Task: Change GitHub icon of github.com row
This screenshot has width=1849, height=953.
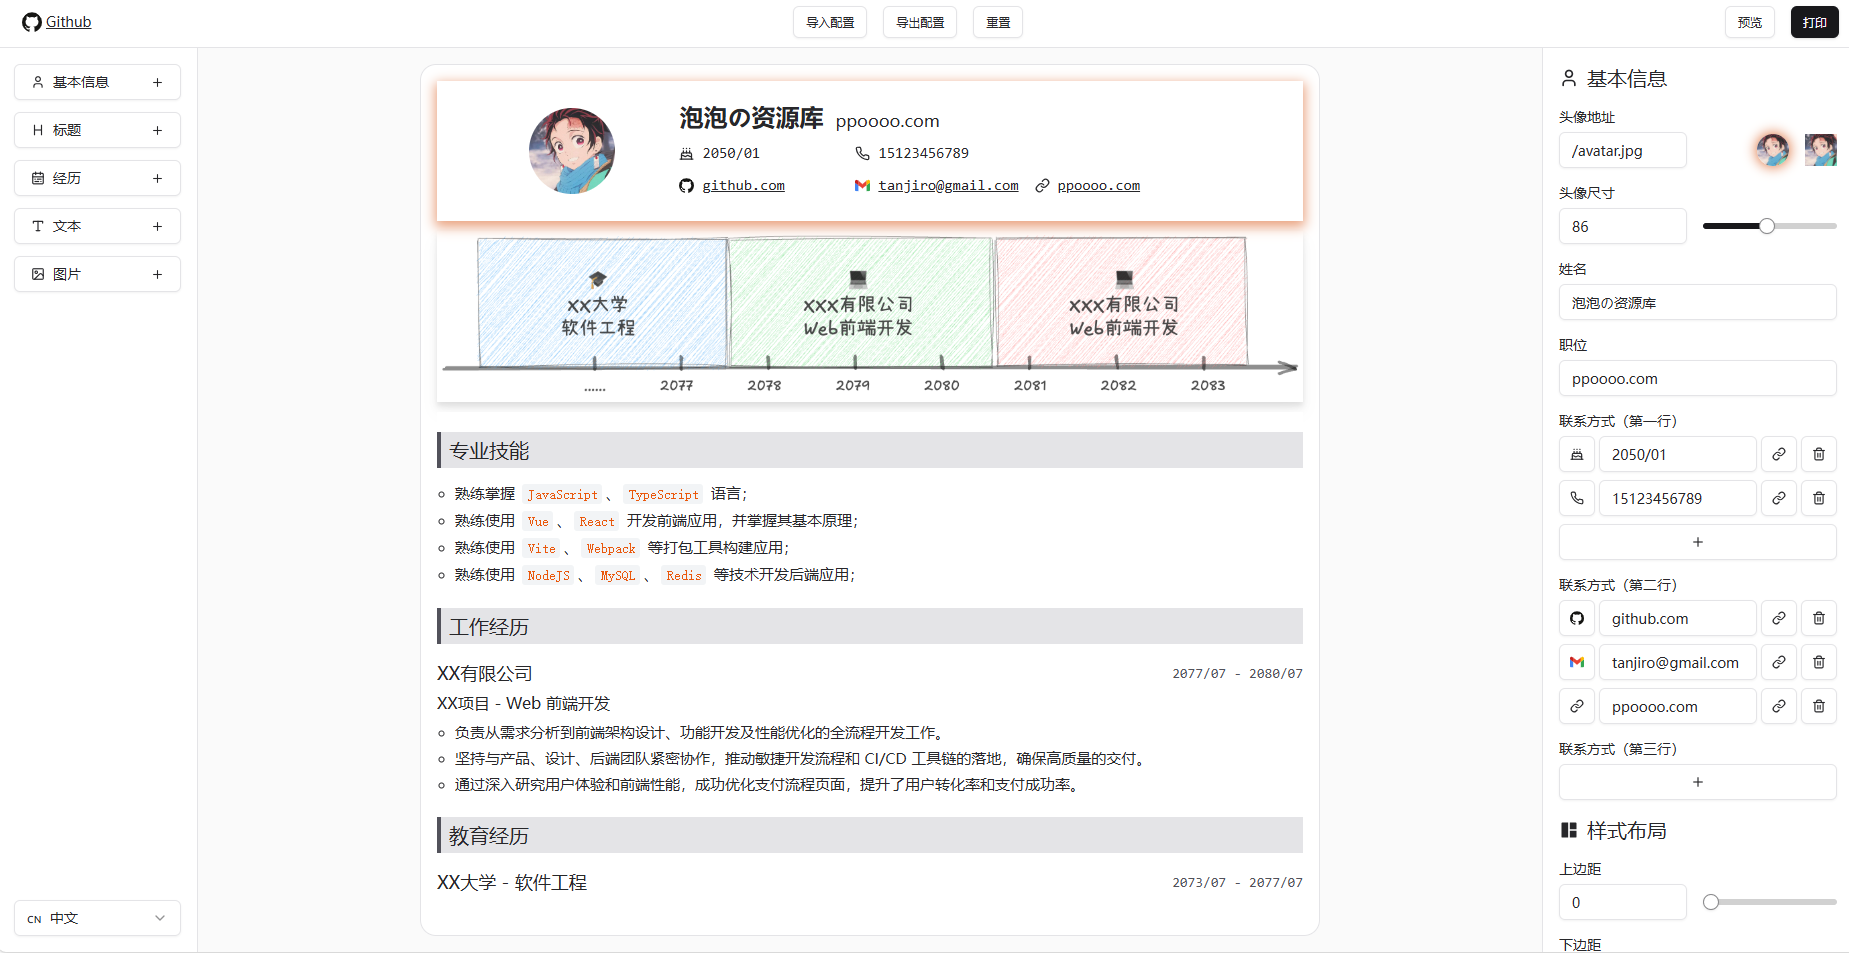Action: (x=1577, y=618)
